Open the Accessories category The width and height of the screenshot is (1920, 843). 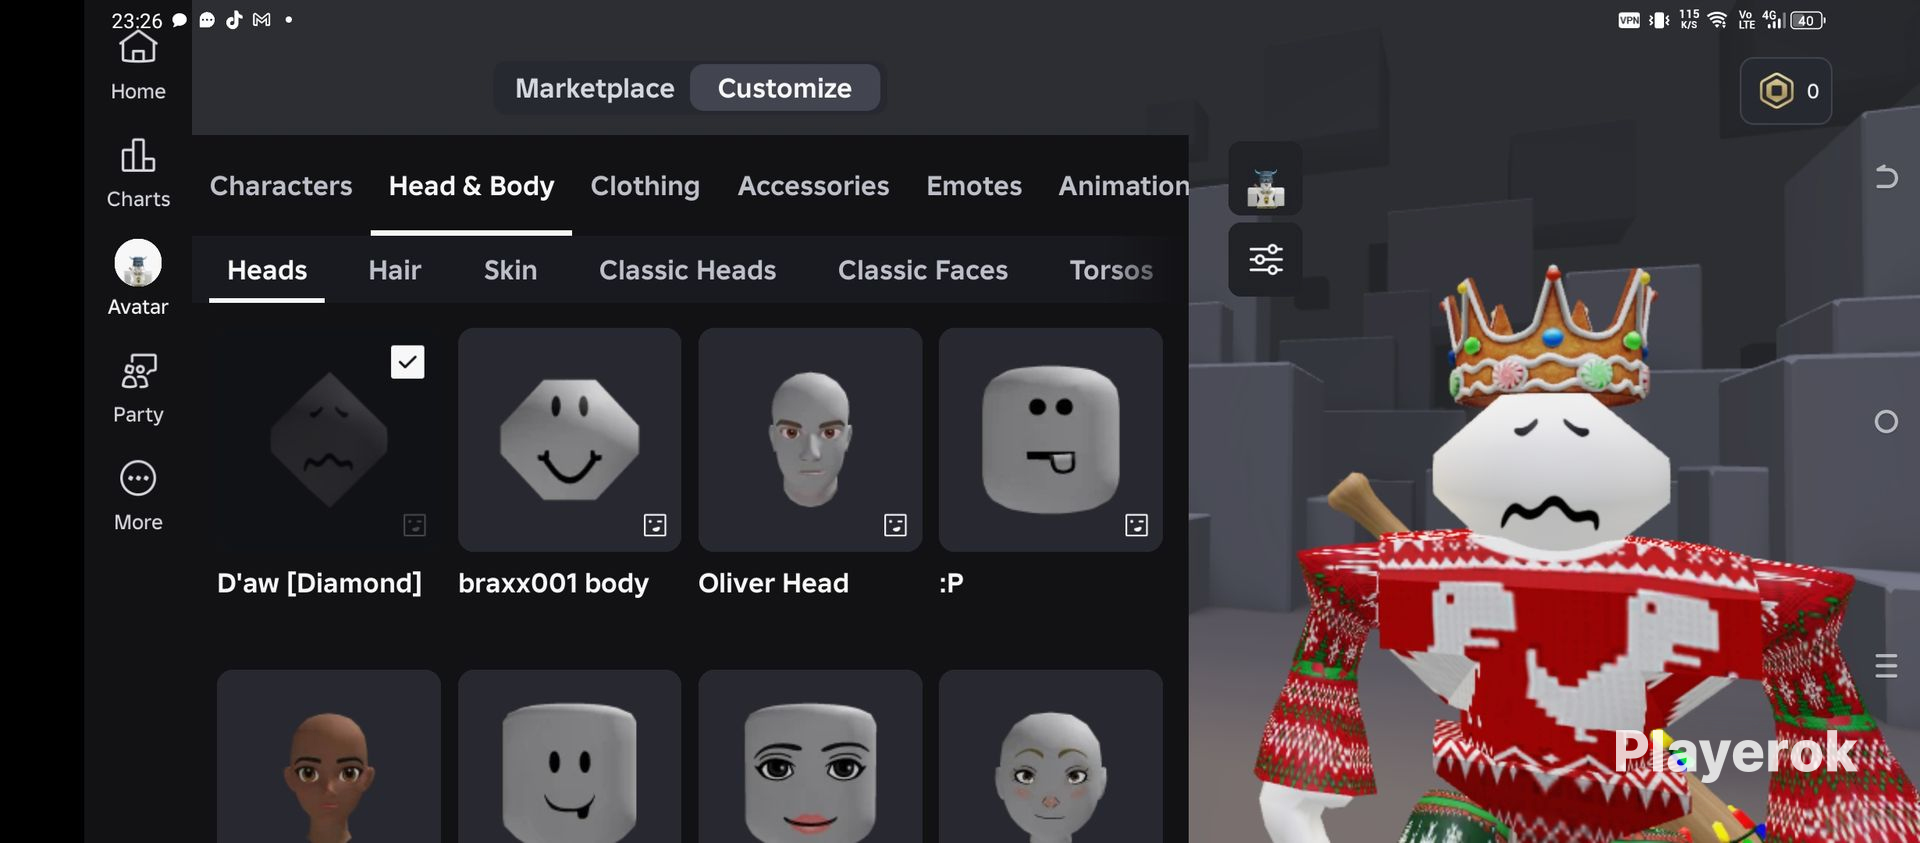point(813,186)
